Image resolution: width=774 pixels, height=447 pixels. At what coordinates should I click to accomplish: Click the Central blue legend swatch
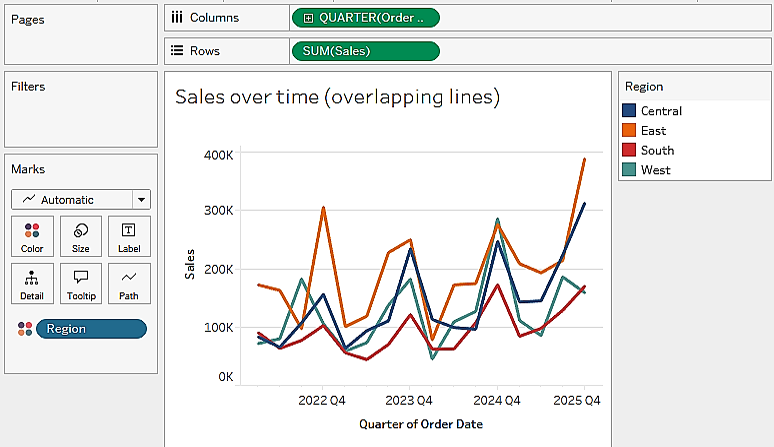(629, 111)
